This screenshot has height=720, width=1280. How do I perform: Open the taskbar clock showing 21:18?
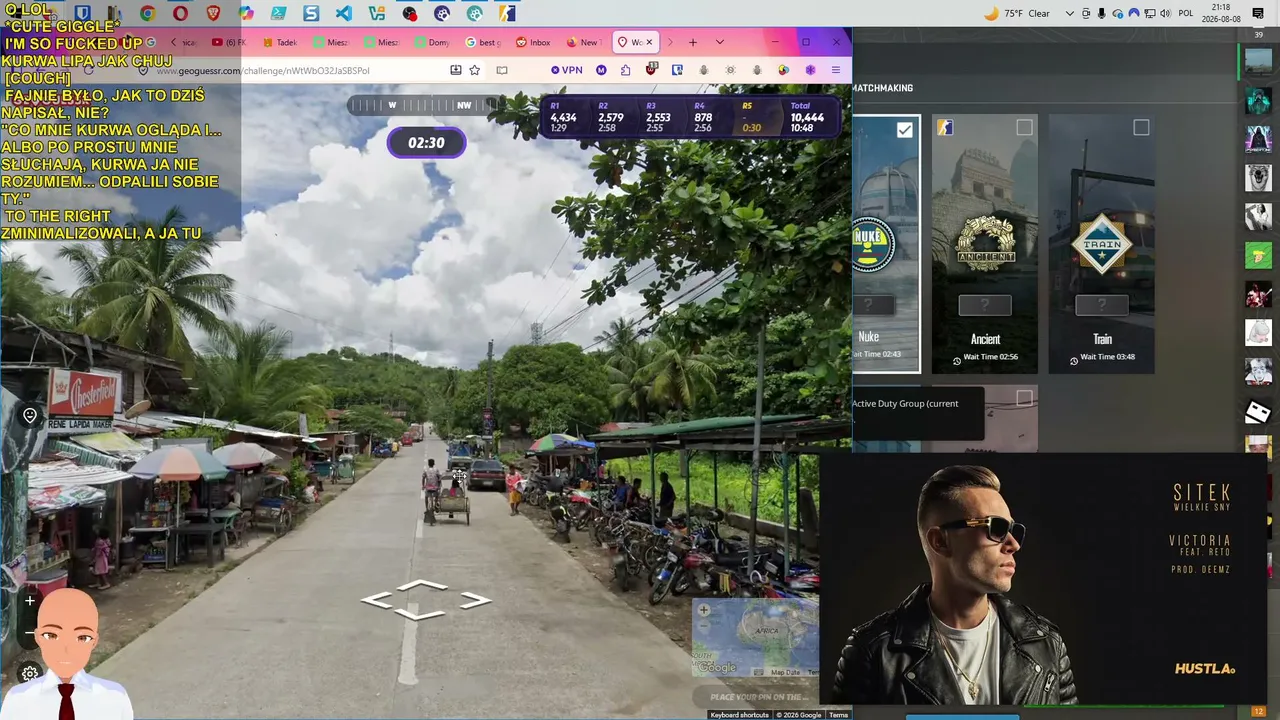coord(1221,13)
